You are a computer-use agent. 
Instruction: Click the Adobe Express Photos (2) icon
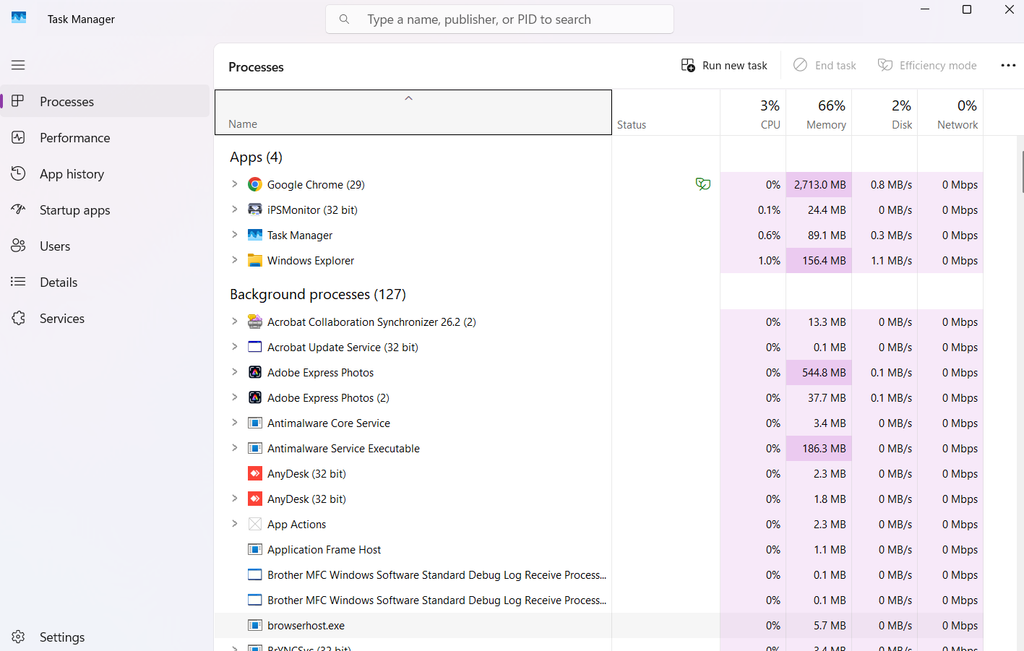pyautogui.click(x=255, y=398)
